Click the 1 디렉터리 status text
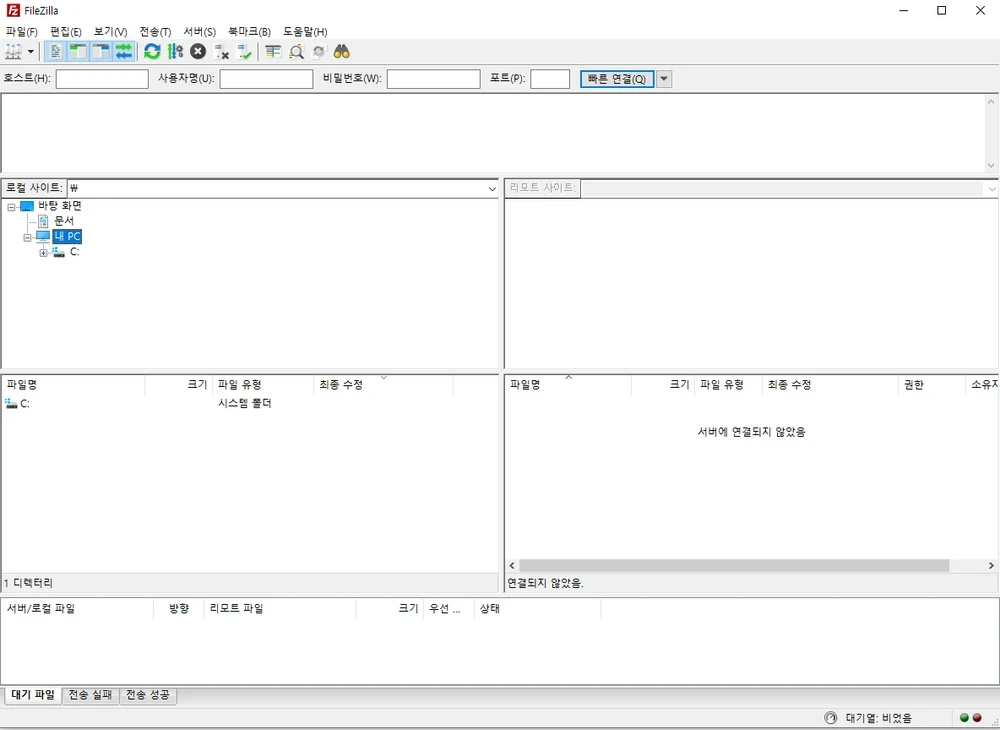This screenshot has width=1000, height=730. coord(29,583)
